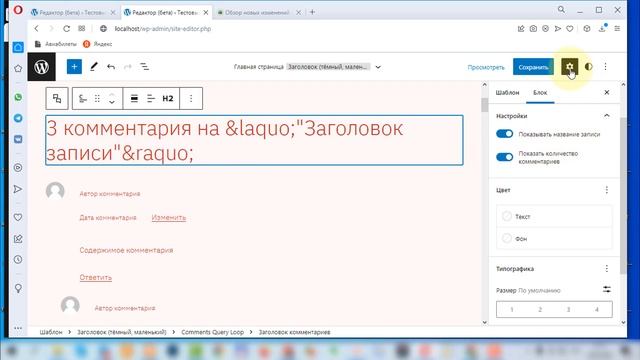Click the block drag handle
The image size is (640, 360).
(97, 98)
